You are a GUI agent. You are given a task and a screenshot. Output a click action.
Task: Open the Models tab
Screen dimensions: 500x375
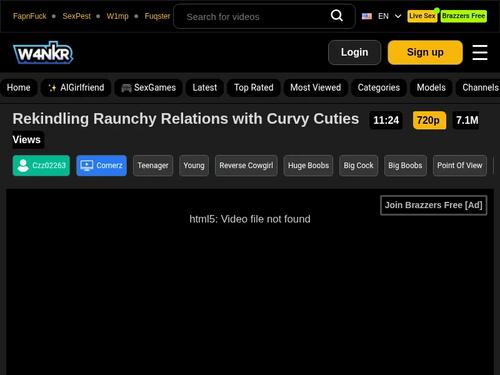point(431,88)
